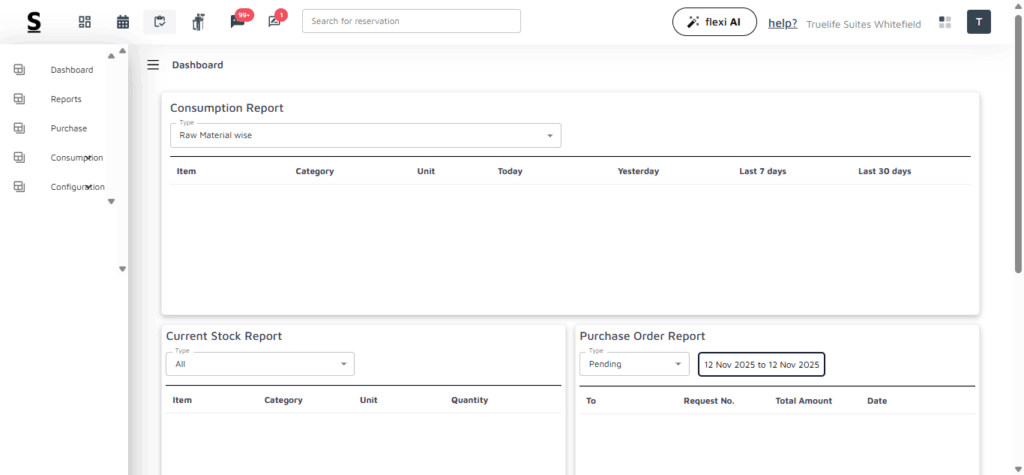Click the flexi AI button

coord(714,22)
